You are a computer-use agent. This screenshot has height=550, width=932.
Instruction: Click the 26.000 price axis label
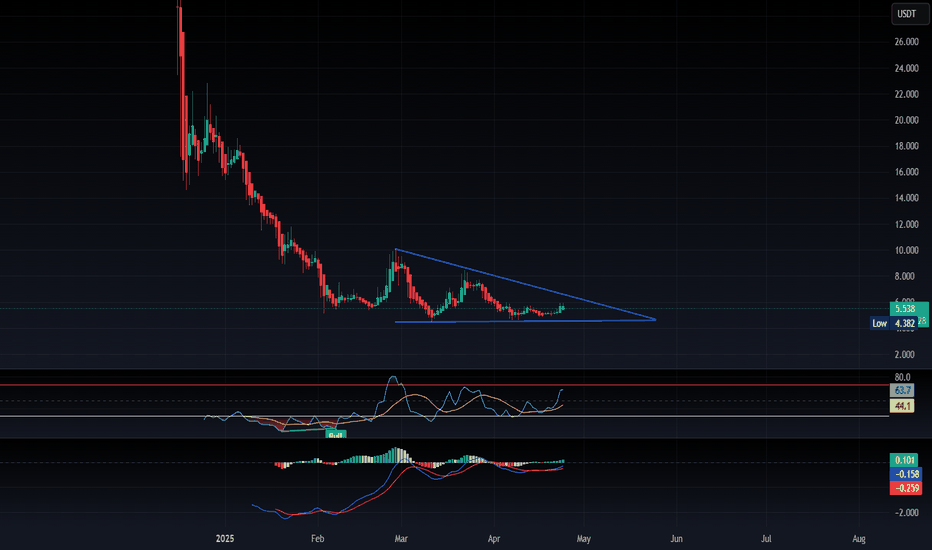pos(906,42)
